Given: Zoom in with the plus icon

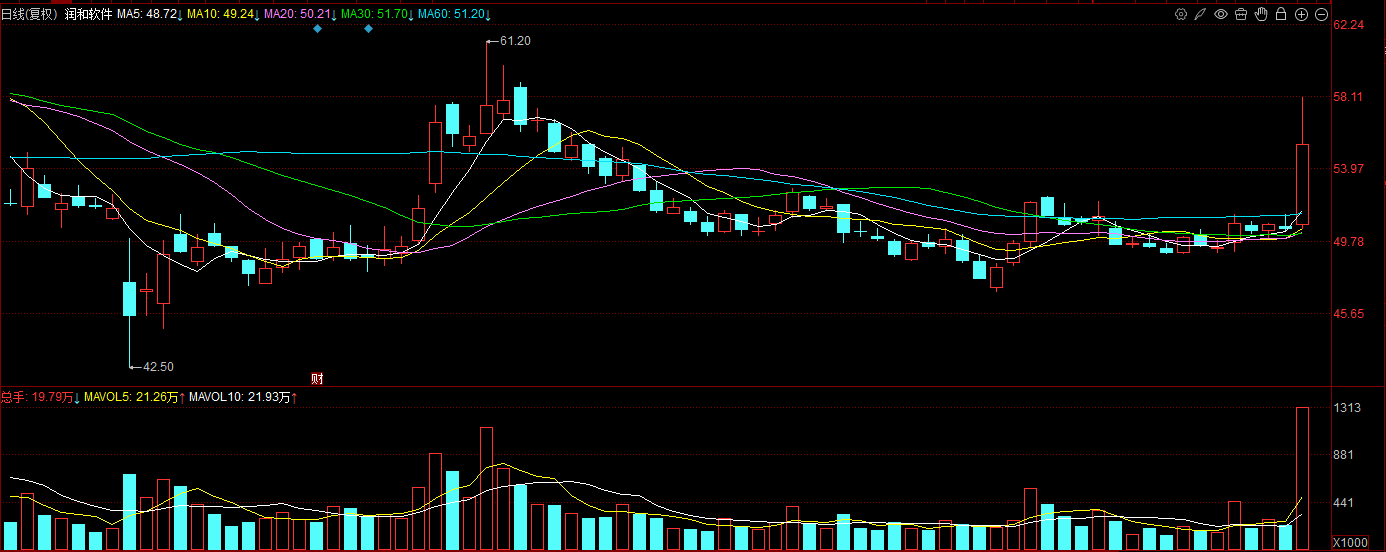Looking at the screenshot, I should (1301, 14).
